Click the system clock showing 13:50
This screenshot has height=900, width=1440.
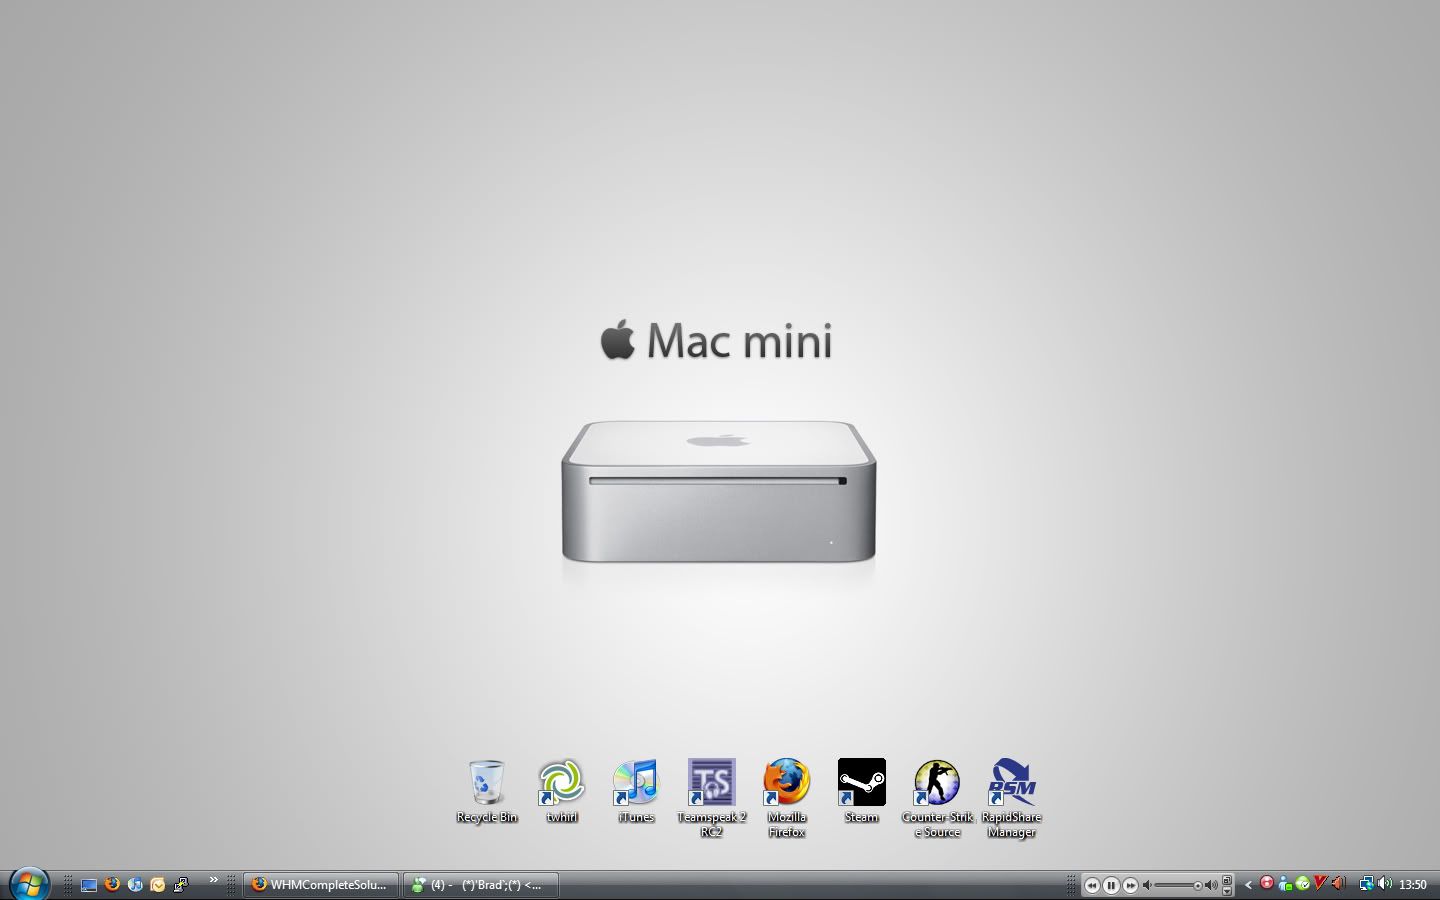[1412, 885]
